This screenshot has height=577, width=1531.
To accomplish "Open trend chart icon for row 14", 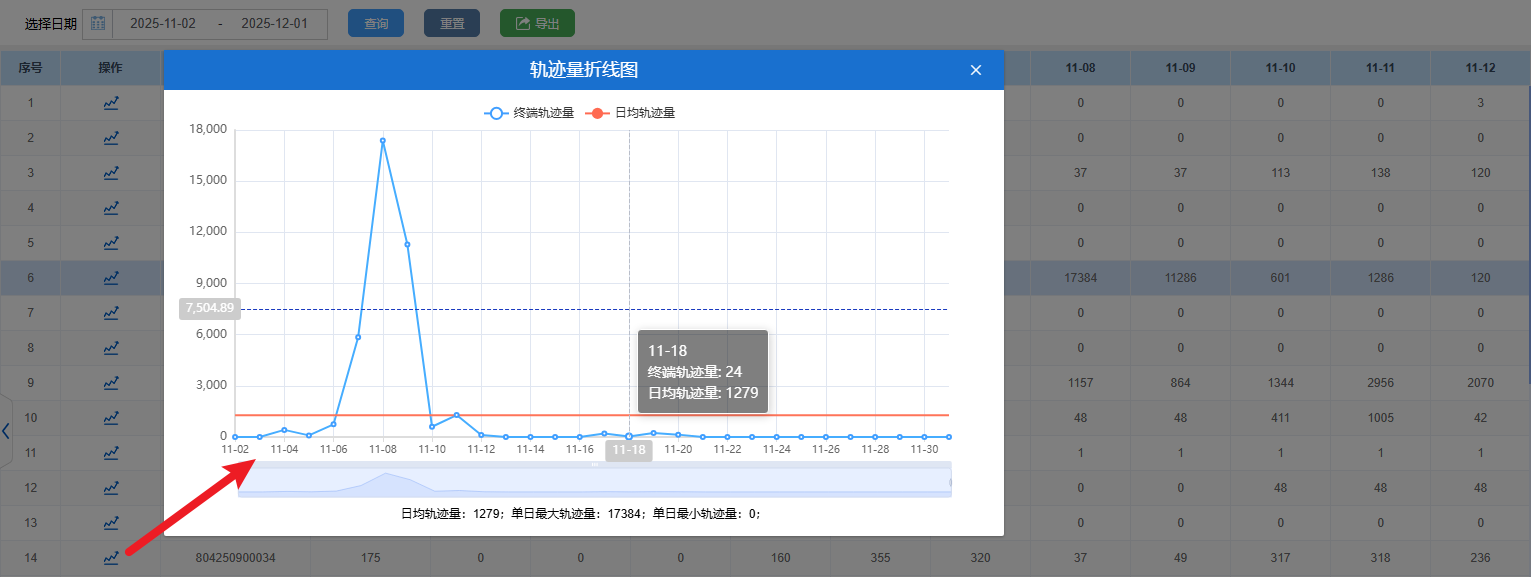I will pos(111,558).
